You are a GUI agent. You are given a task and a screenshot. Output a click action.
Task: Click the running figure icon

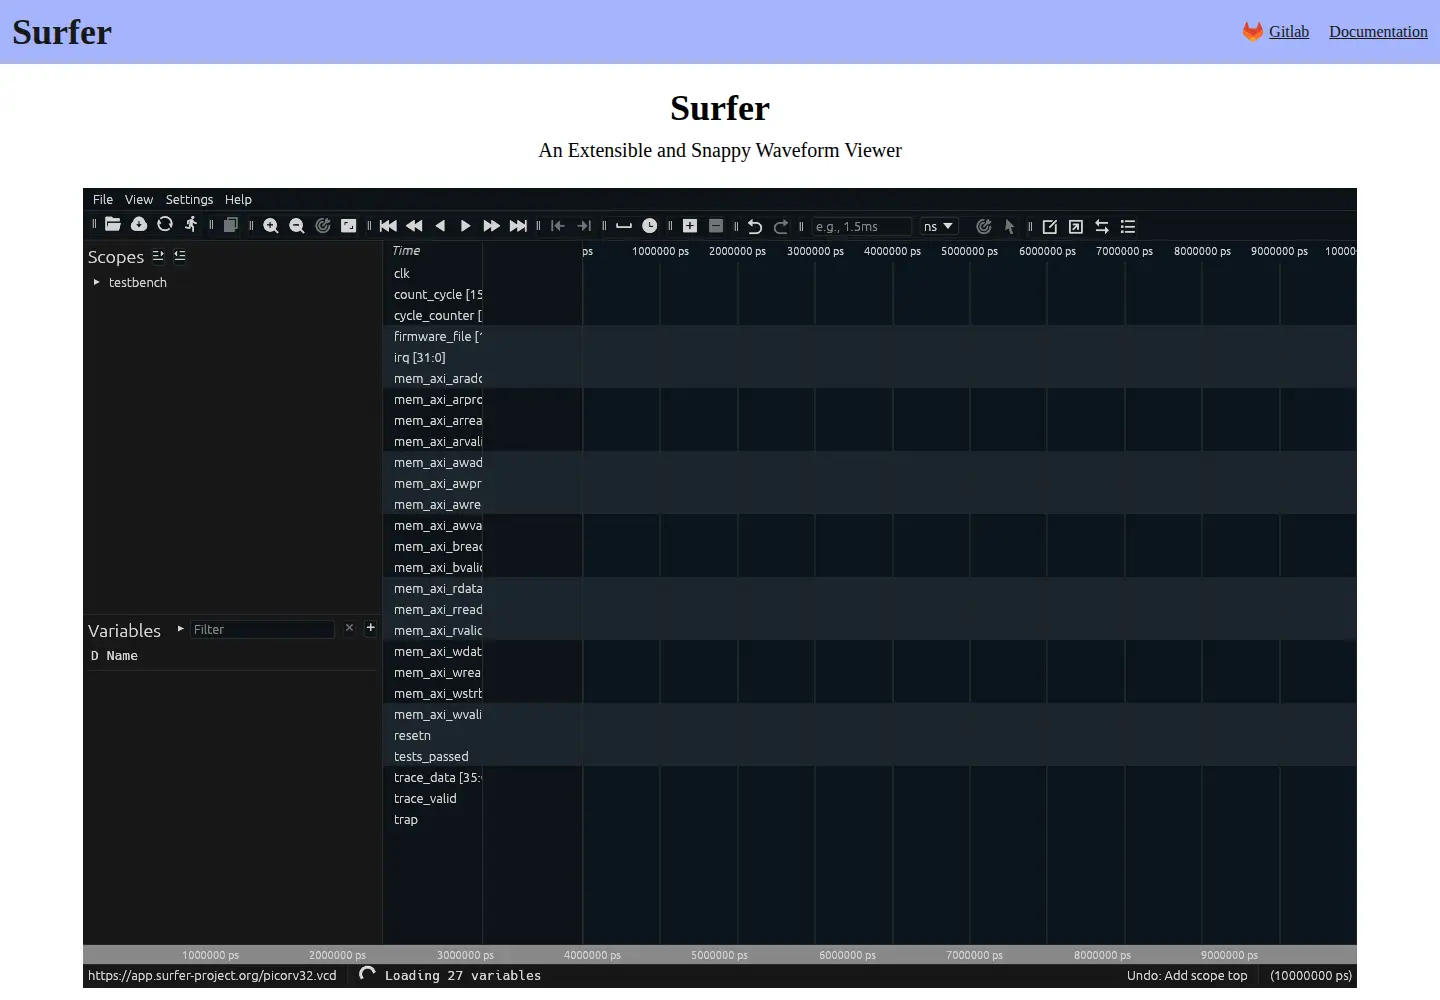(x=191, y=226)
